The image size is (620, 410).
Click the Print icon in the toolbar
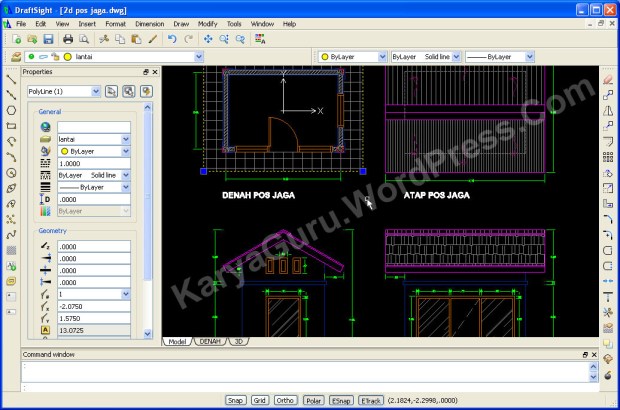coord(67,39)
